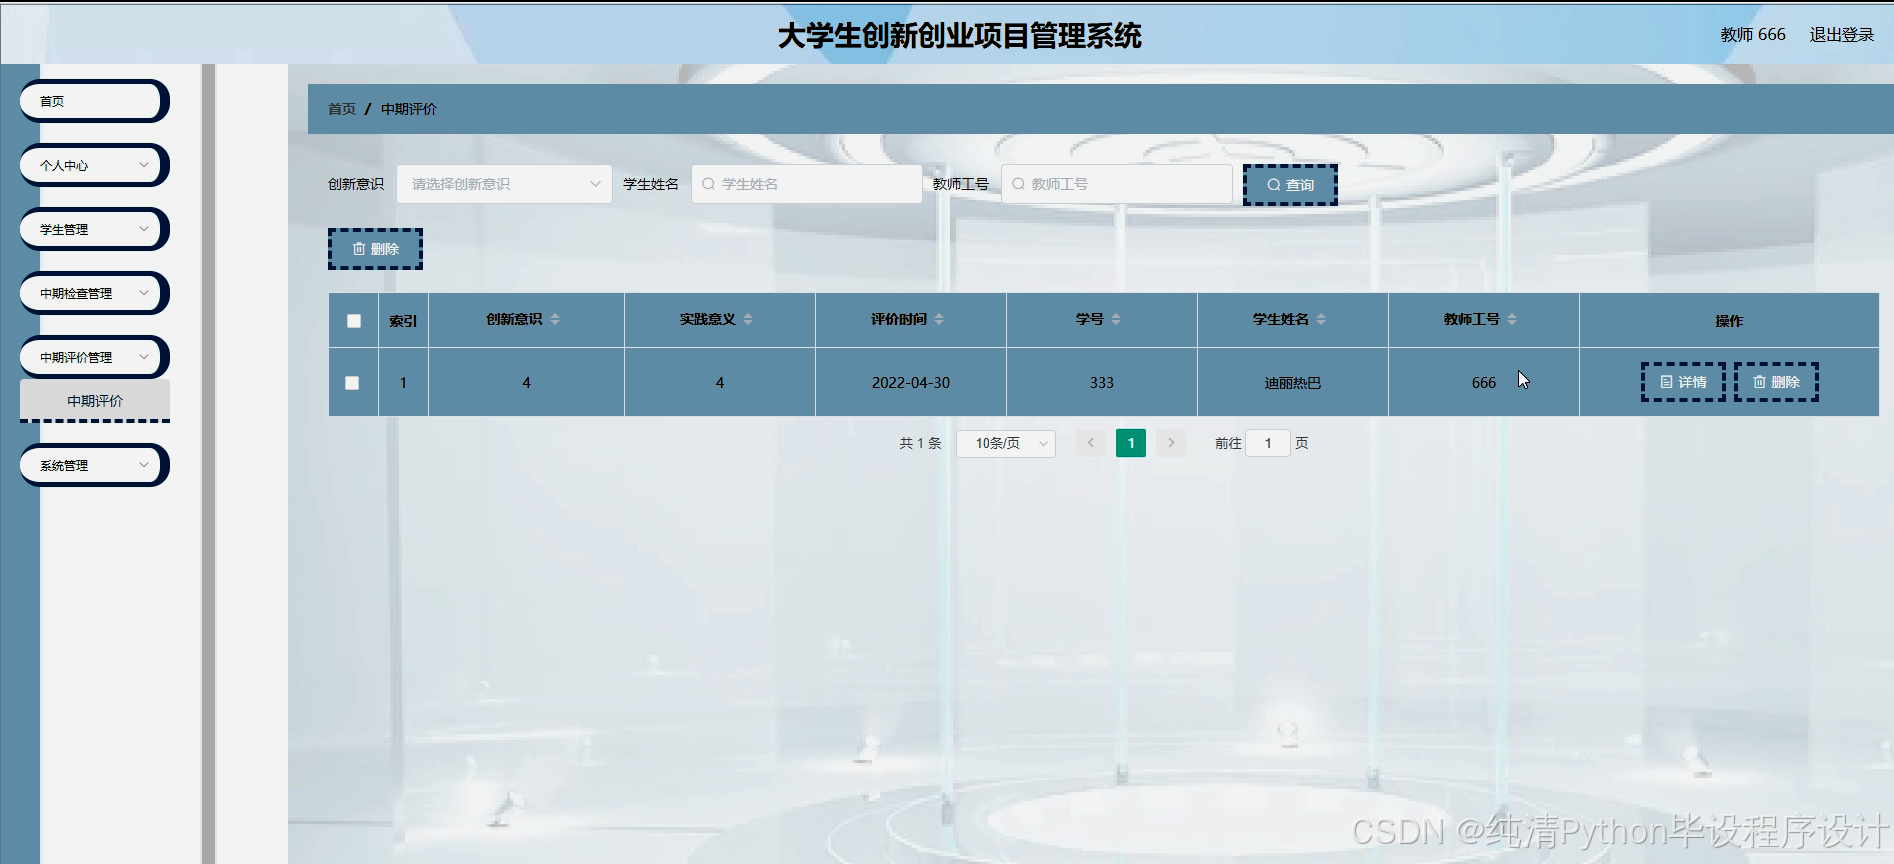
Task: Go to previous page arrow
Action: click(1091, 443)
